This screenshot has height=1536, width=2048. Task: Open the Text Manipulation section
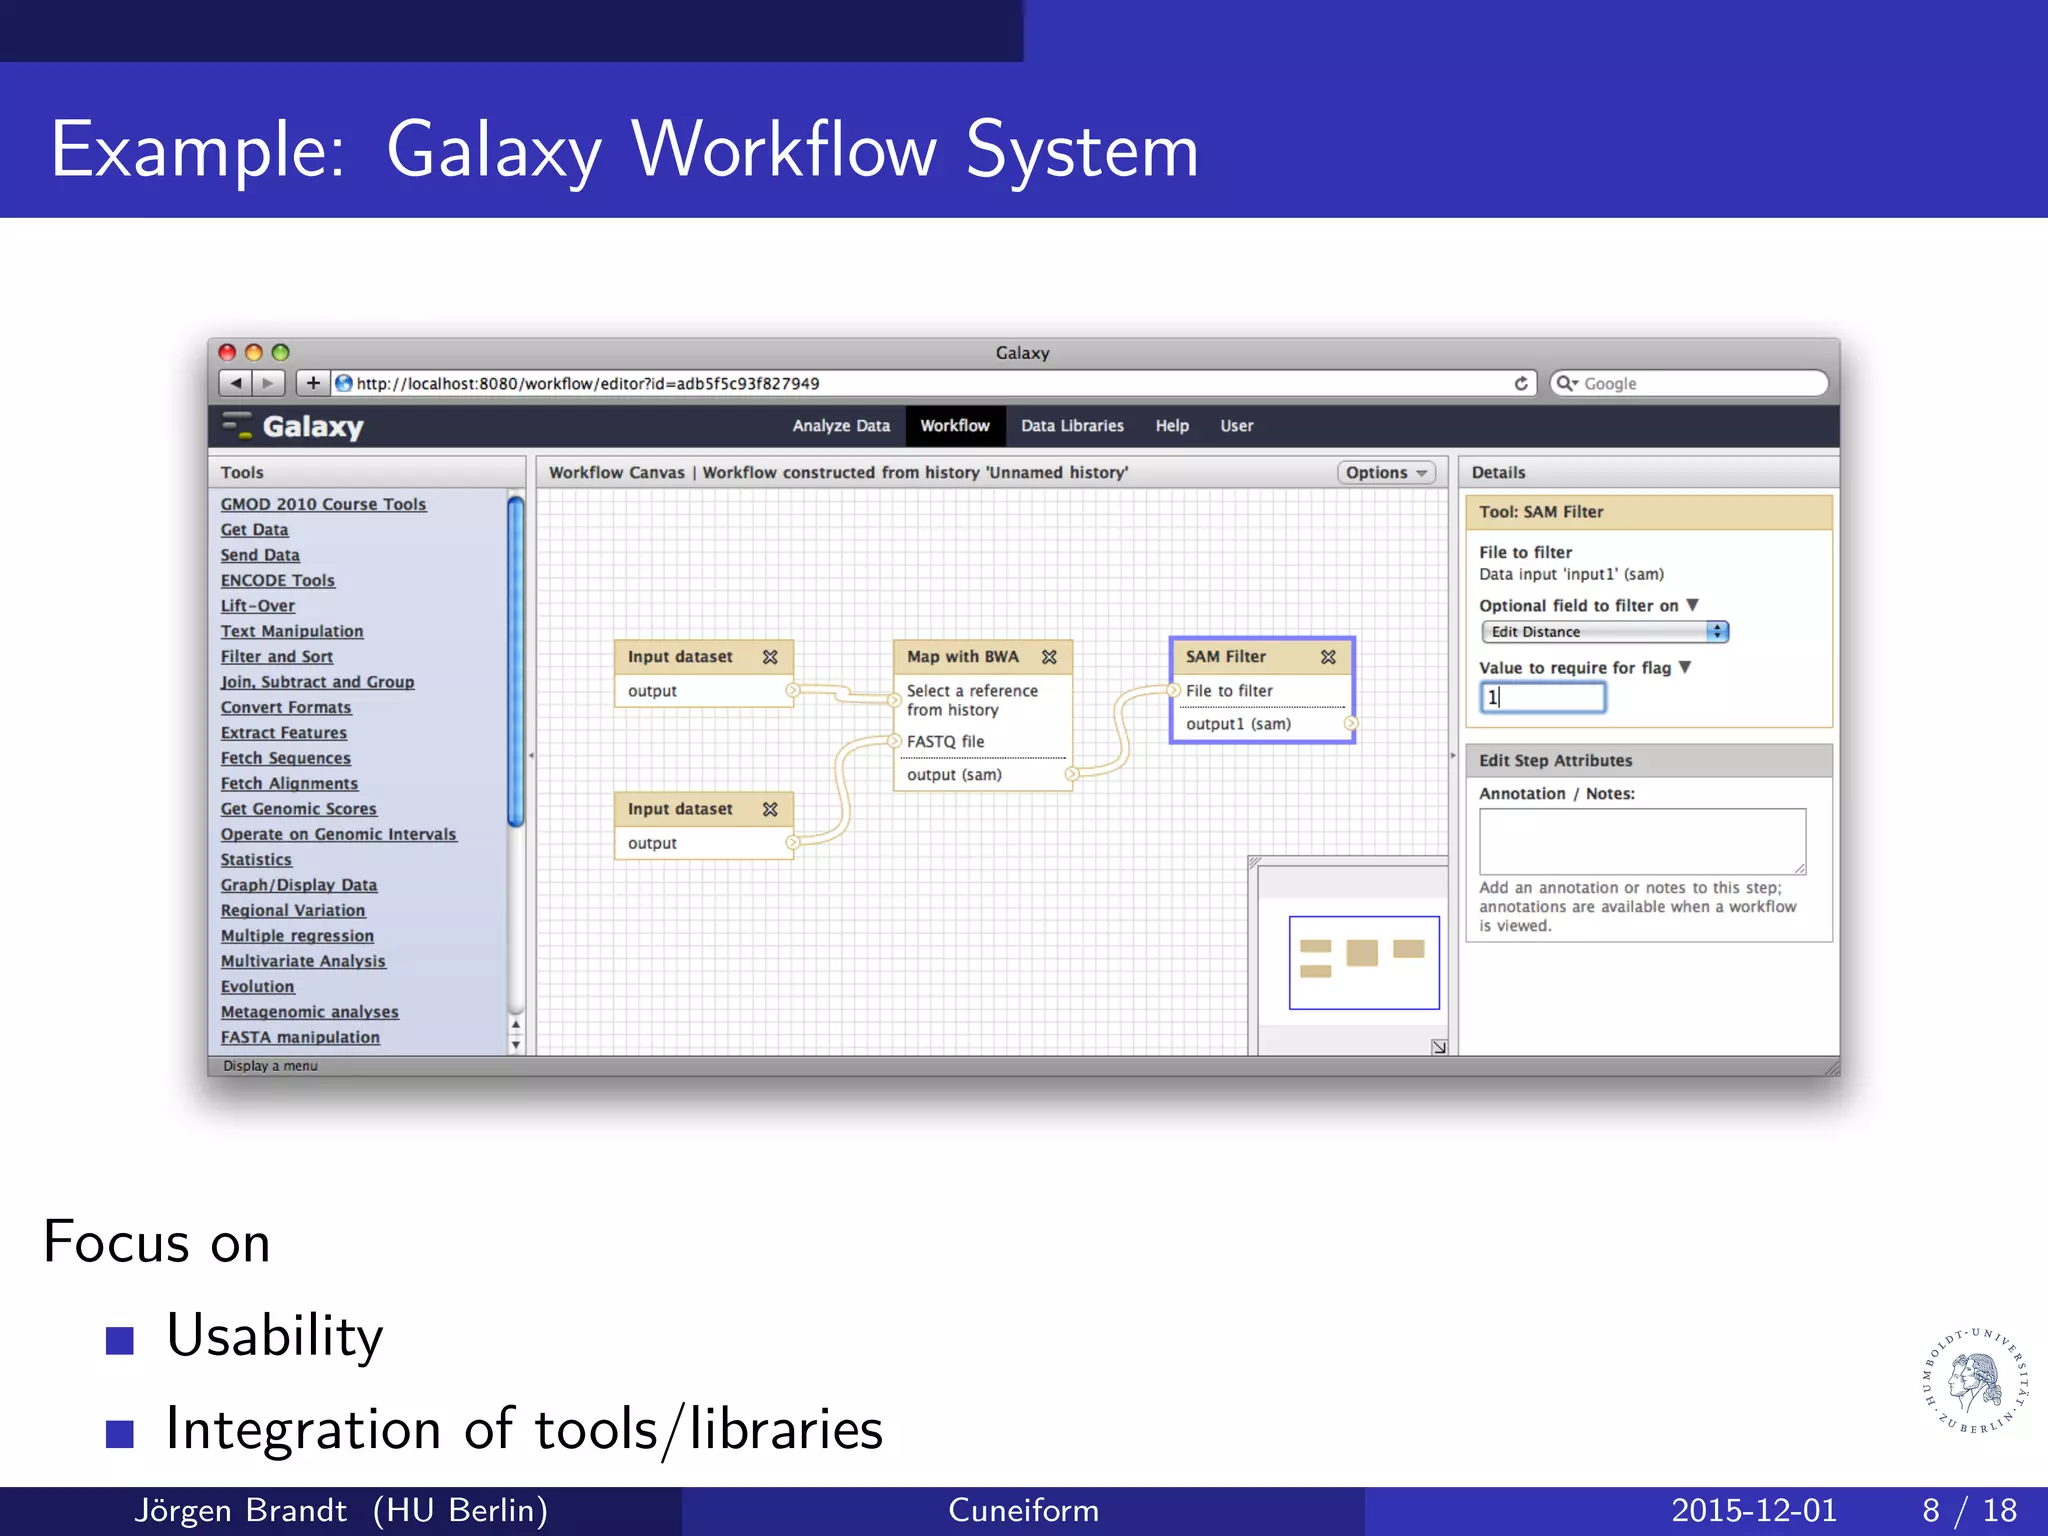click(x=292, y=631)
